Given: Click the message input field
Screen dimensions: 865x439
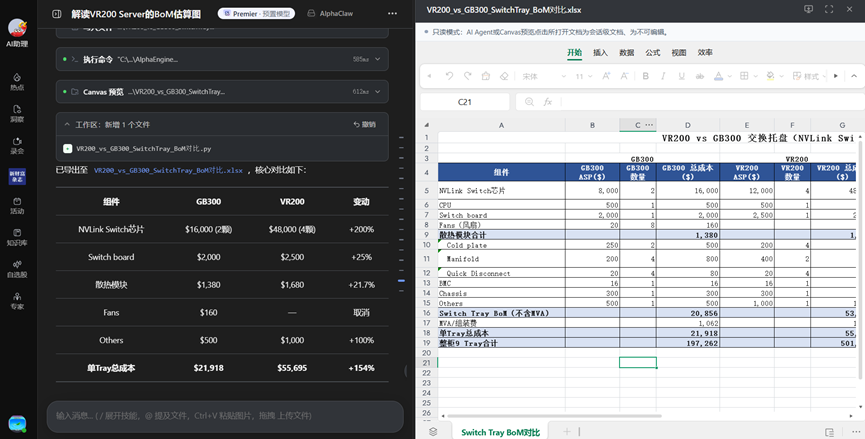Looking at the screenshot, I should coord(225,416).
